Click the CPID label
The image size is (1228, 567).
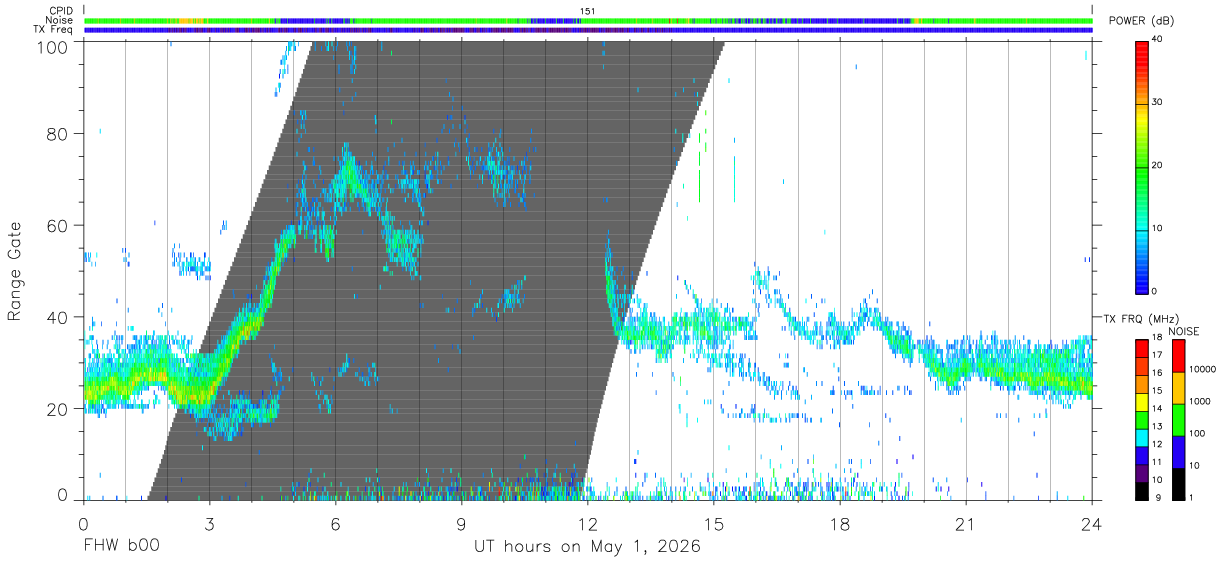coord(60,11)
